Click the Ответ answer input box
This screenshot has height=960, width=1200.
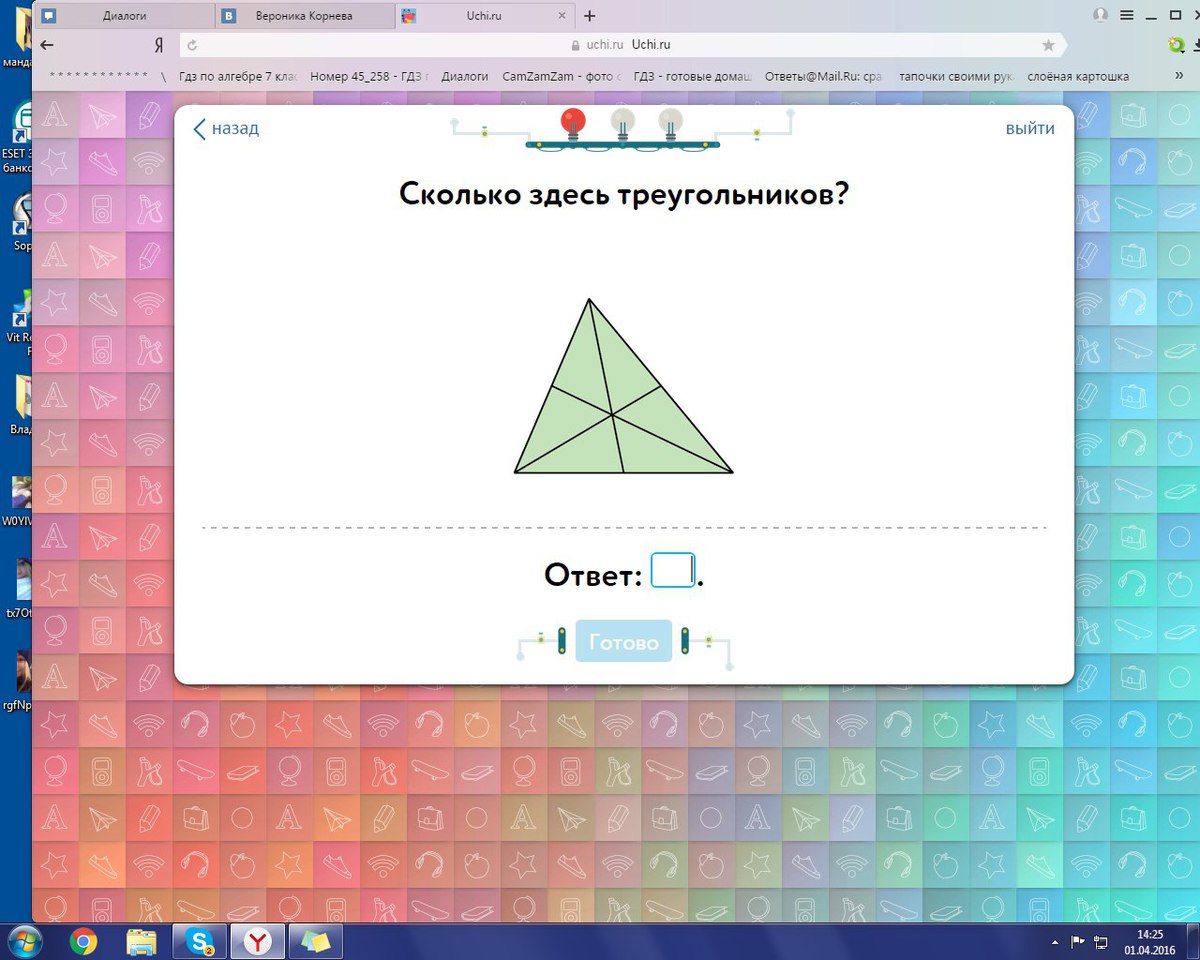coord(673,571)
